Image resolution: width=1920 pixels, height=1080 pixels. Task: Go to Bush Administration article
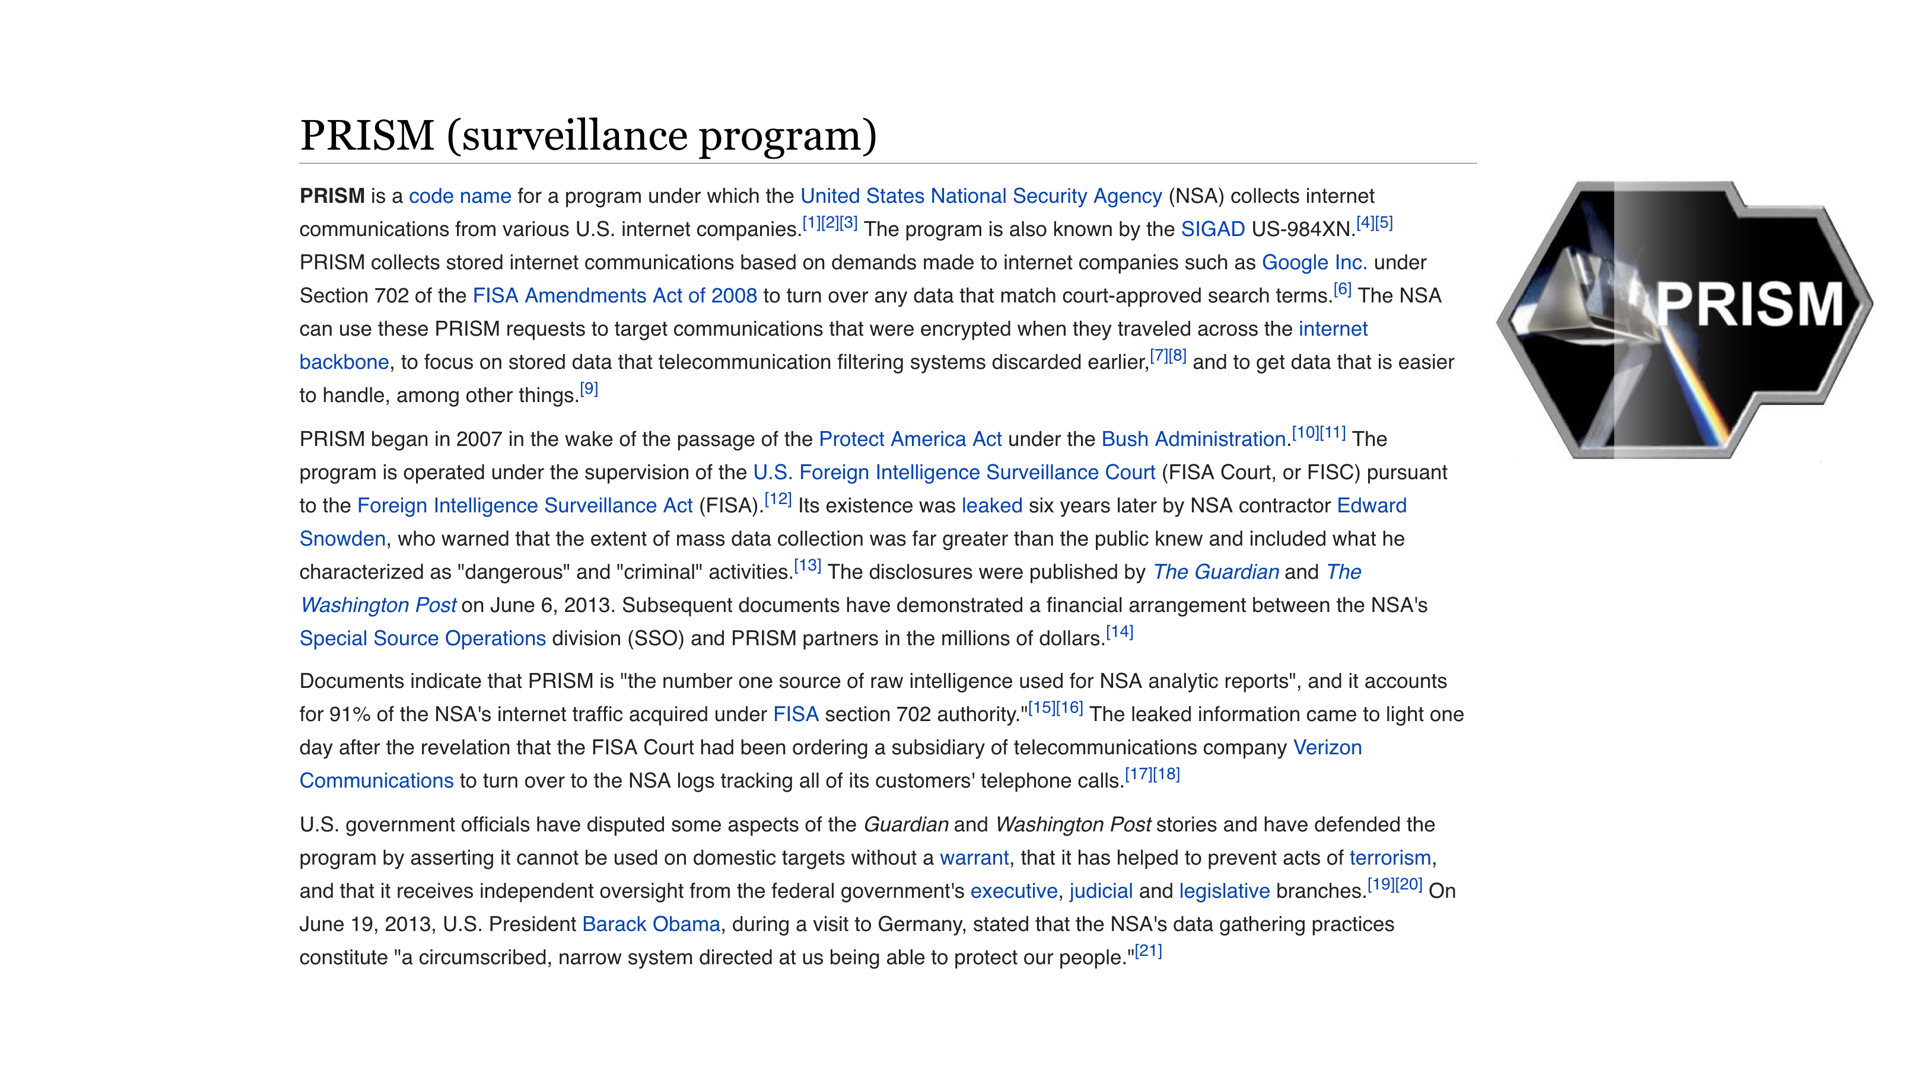tap(1193, 439)
